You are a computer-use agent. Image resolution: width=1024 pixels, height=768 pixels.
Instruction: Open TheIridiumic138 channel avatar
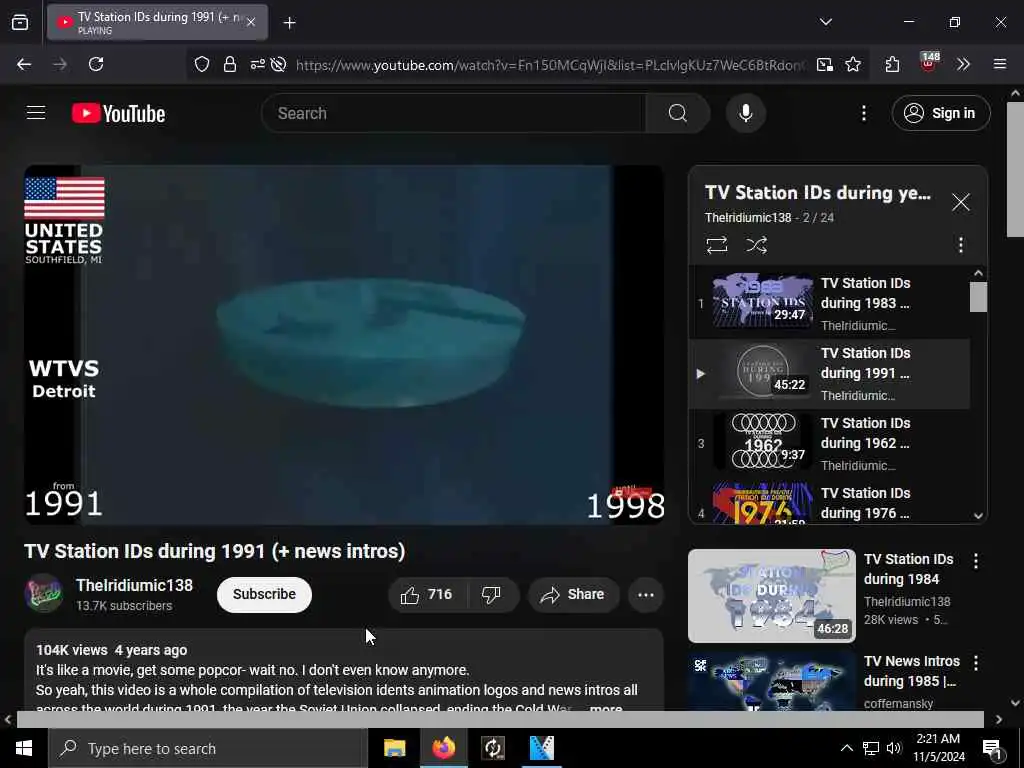[x=43, y=594]
